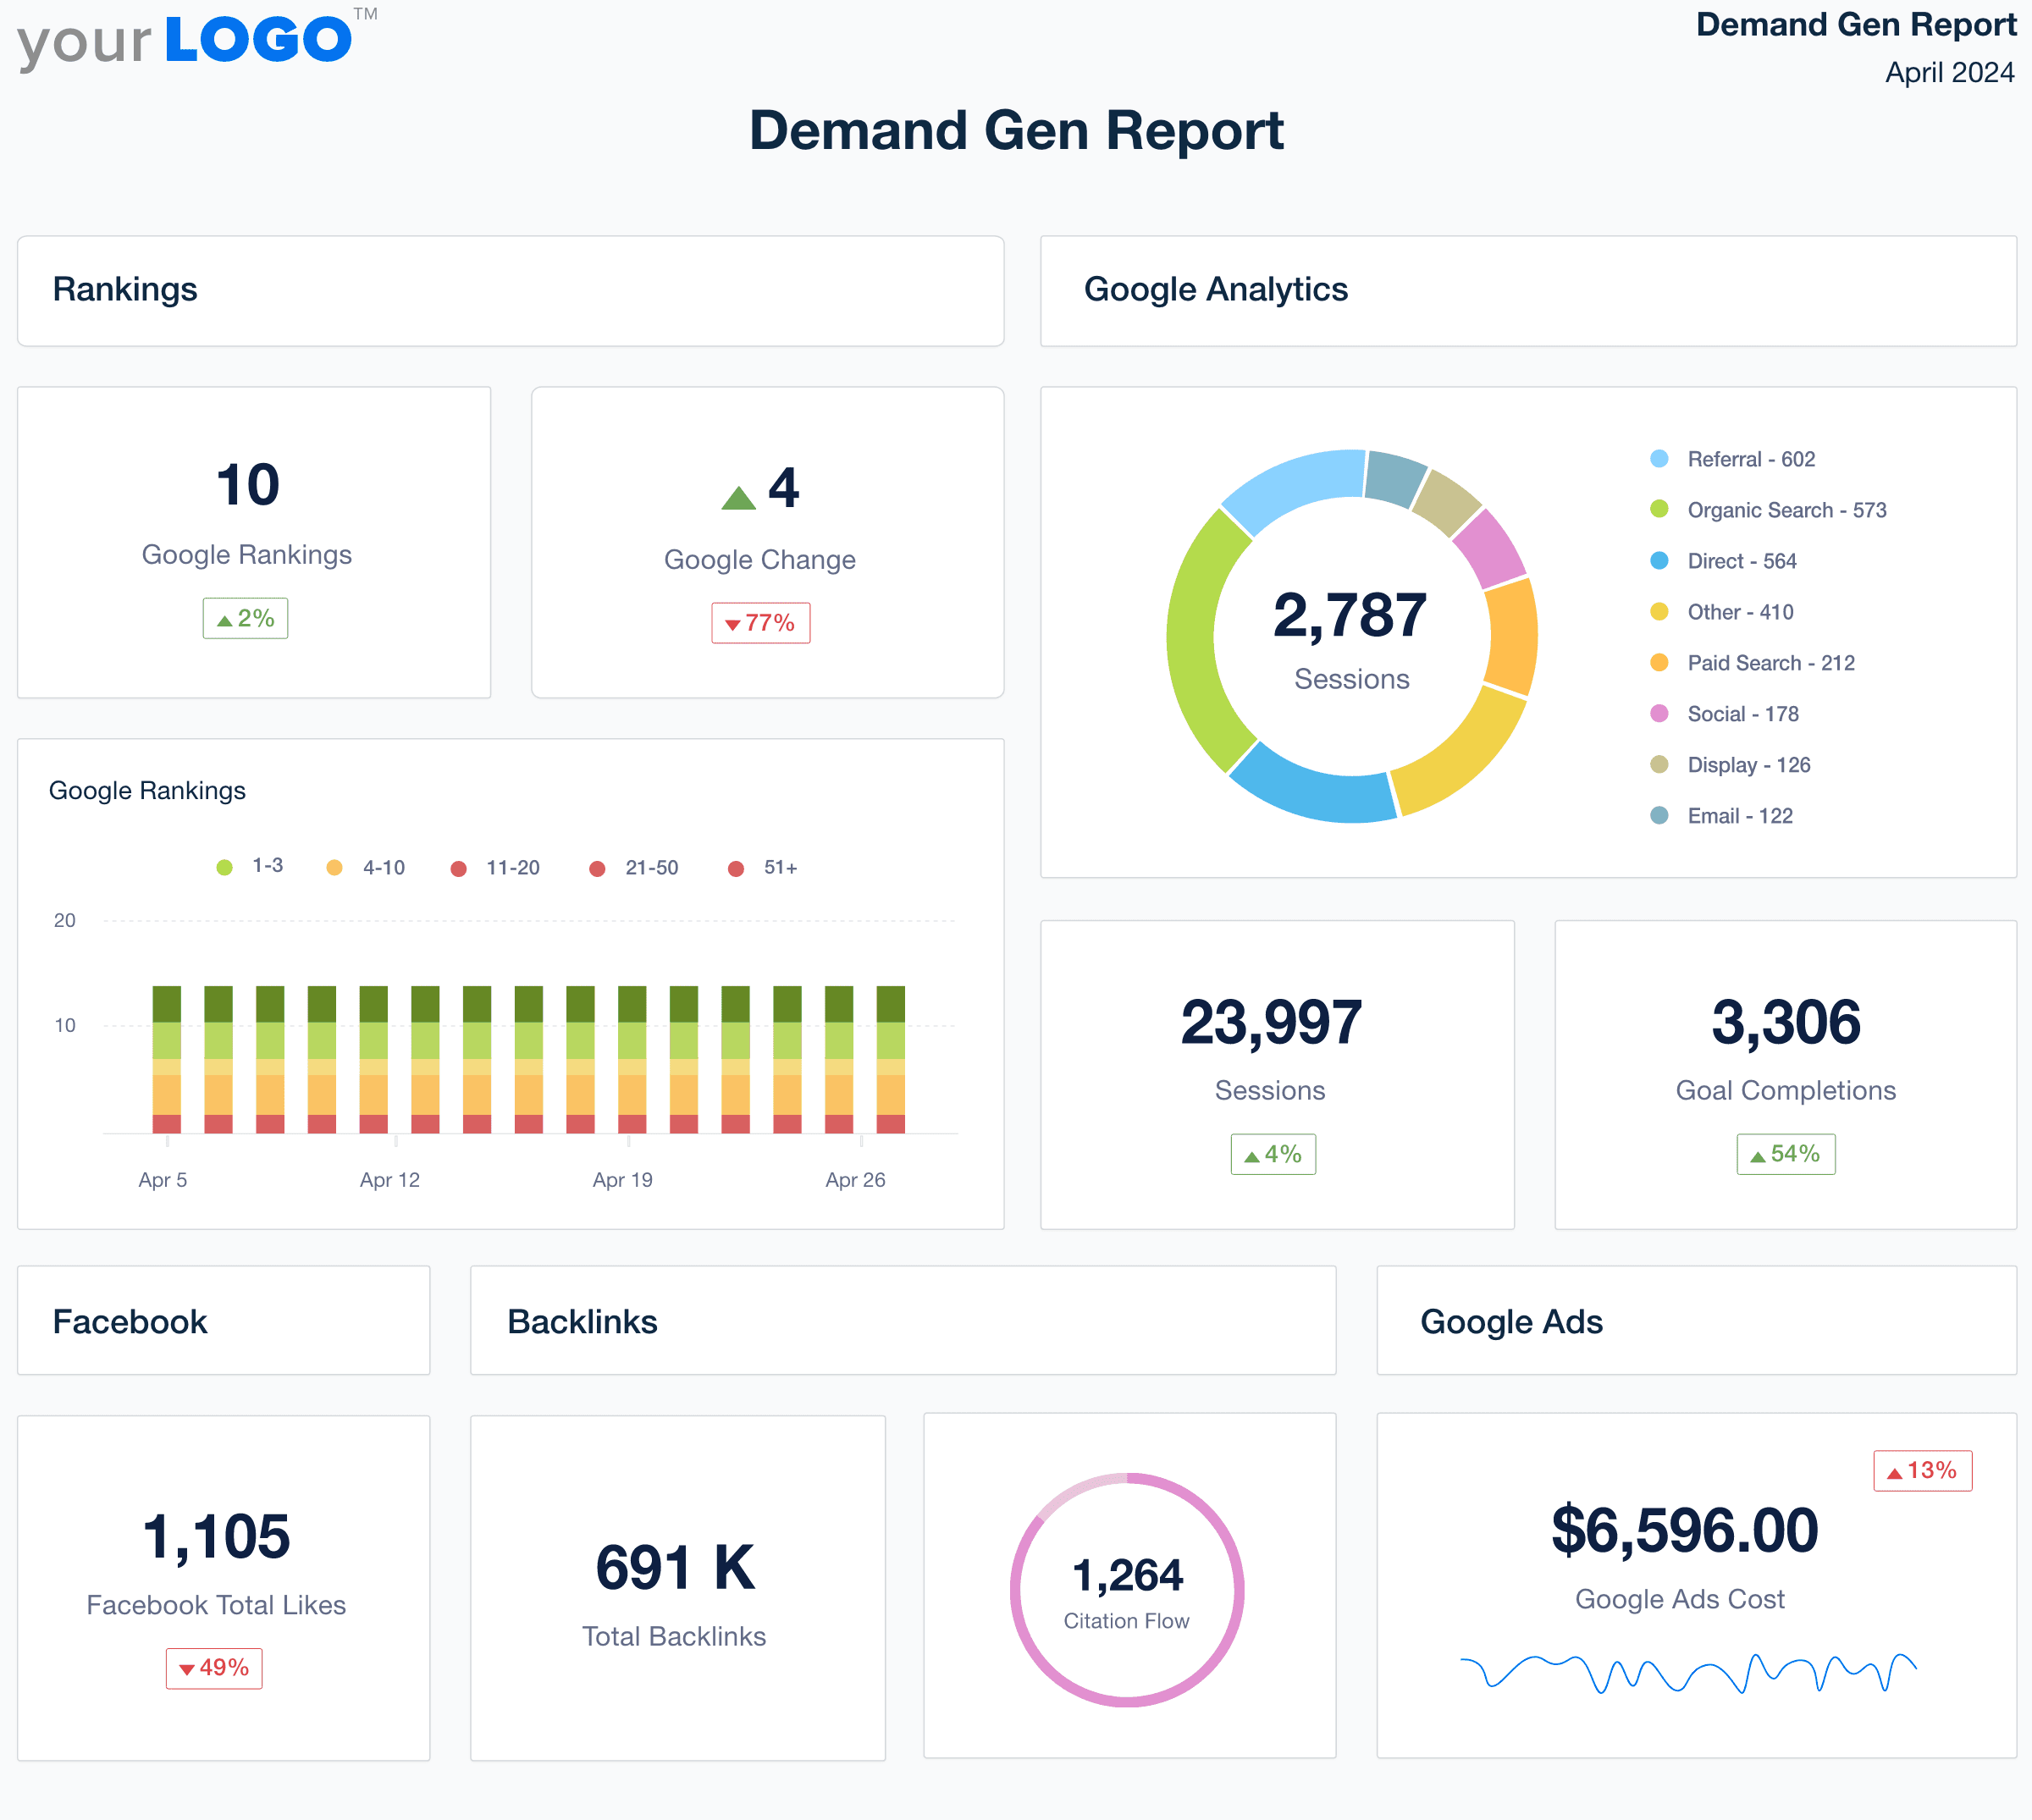Viewport: 2032px width, 1820px height.
Task: Expand the Google Analytics panel
Action: [x=1216, y=290]
